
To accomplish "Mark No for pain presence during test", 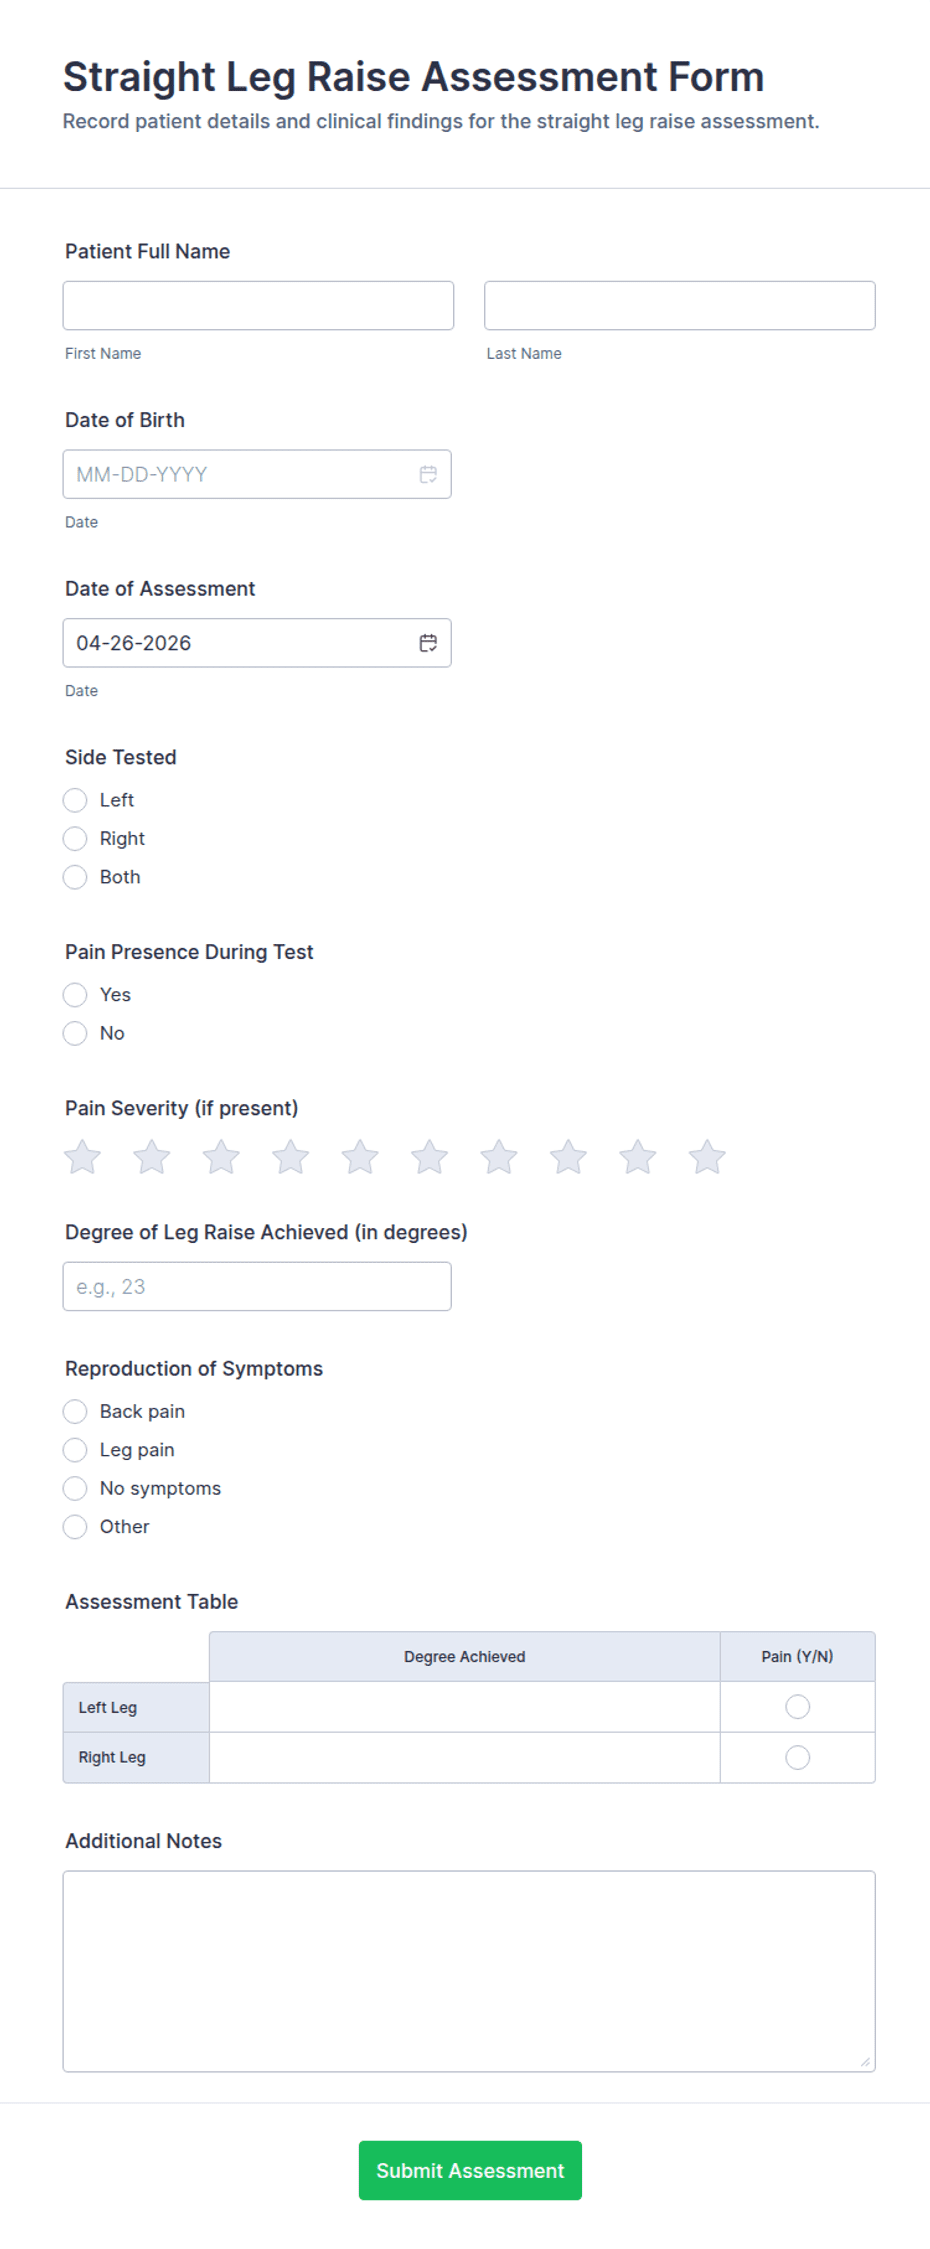I will point(75,1033).
